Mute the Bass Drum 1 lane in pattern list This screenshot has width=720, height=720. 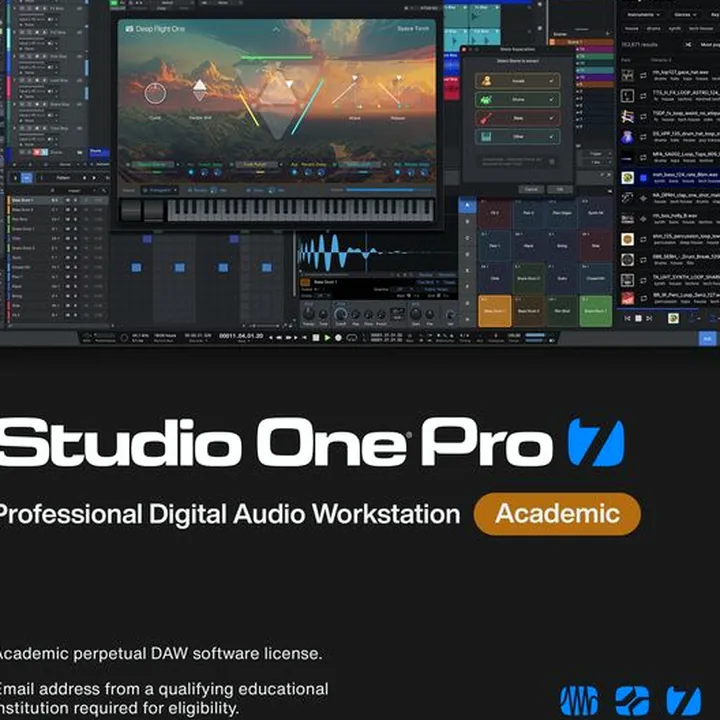tap(68, 200)
